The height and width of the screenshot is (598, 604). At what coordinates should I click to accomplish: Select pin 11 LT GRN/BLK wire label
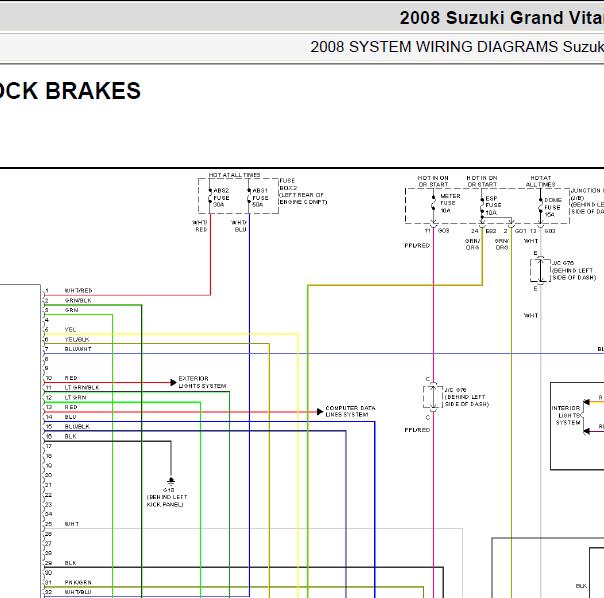pyautogui.click(x=82, y=388)
